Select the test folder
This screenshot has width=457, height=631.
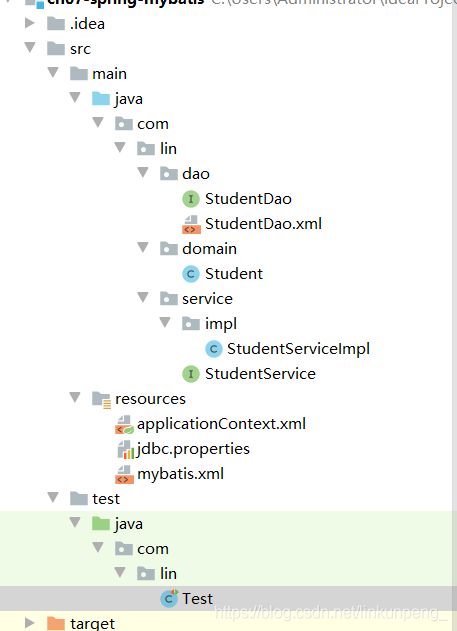point(106,499)
